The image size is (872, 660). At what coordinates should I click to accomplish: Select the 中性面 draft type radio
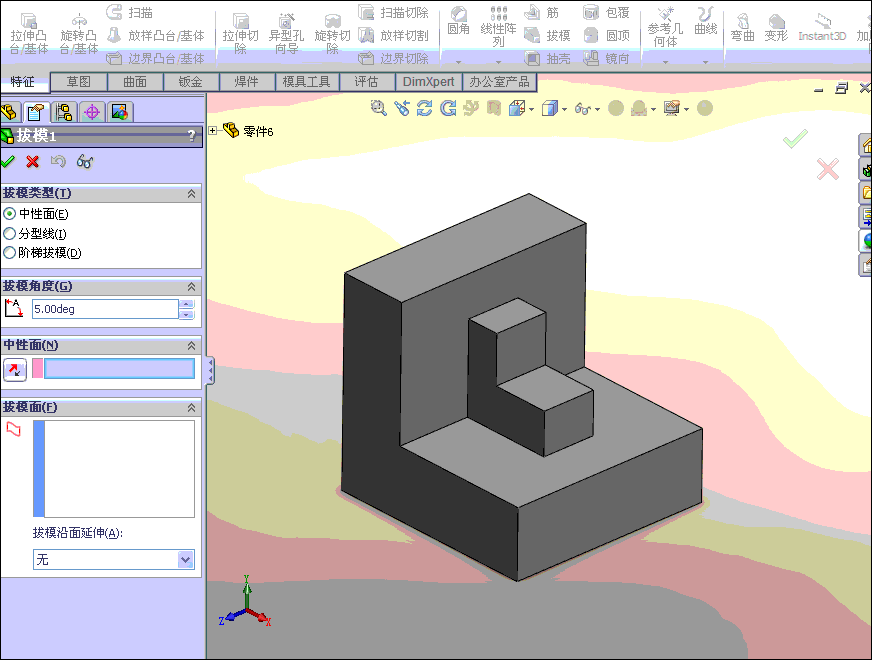click(9, 214)
